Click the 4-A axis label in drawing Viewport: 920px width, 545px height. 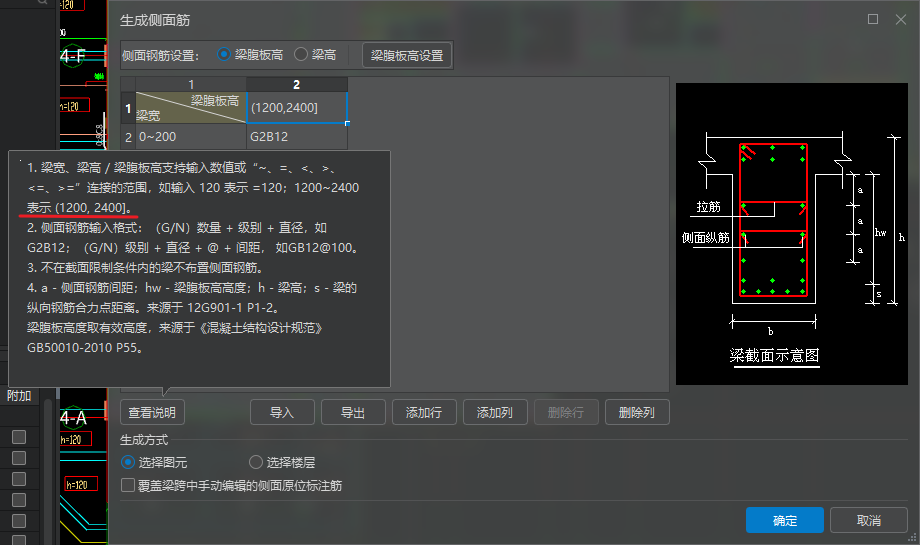tap(73, 418)
